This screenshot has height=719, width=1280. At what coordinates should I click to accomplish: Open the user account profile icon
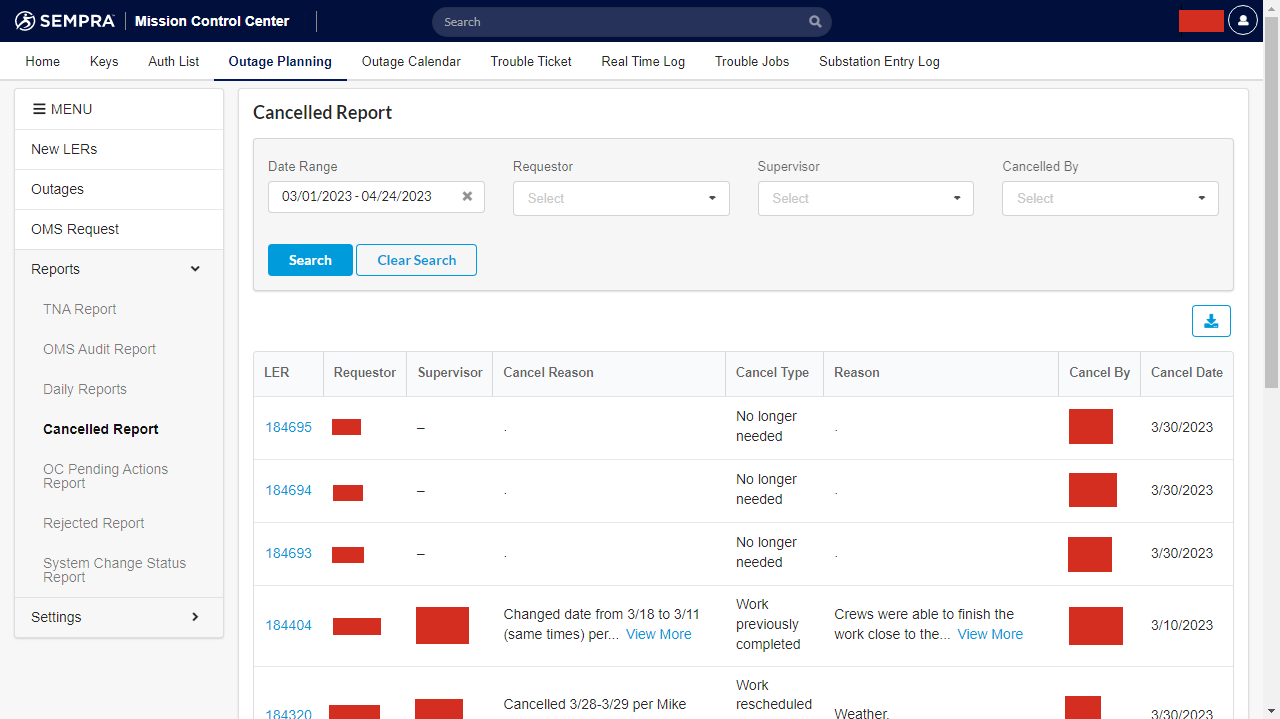(1242, 20)
